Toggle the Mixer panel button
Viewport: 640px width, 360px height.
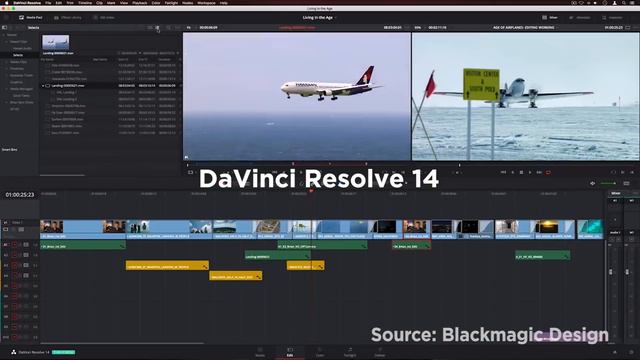(550, 18)
